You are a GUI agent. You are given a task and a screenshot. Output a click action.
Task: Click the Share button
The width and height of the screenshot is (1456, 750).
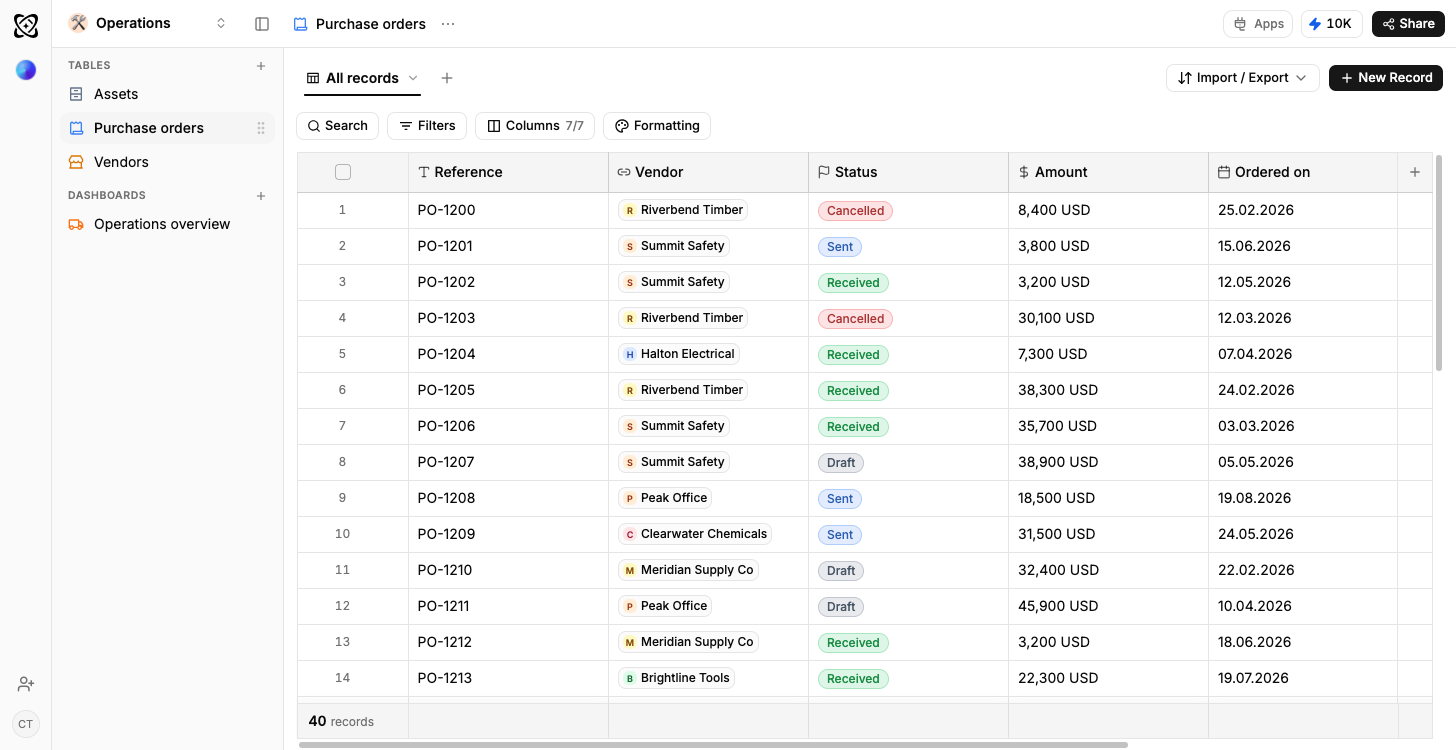click(x=1408, y=24)
